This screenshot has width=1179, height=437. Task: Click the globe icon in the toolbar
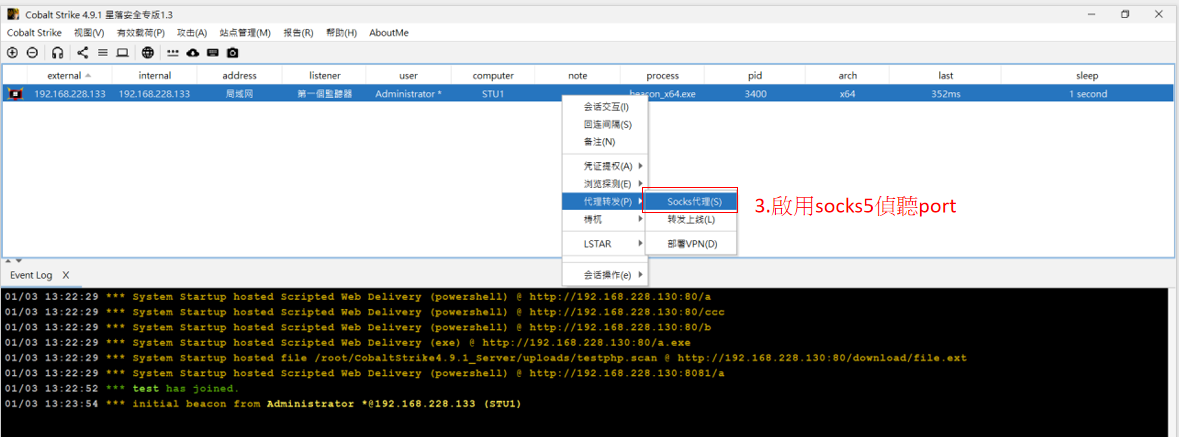tap(148, 53)
